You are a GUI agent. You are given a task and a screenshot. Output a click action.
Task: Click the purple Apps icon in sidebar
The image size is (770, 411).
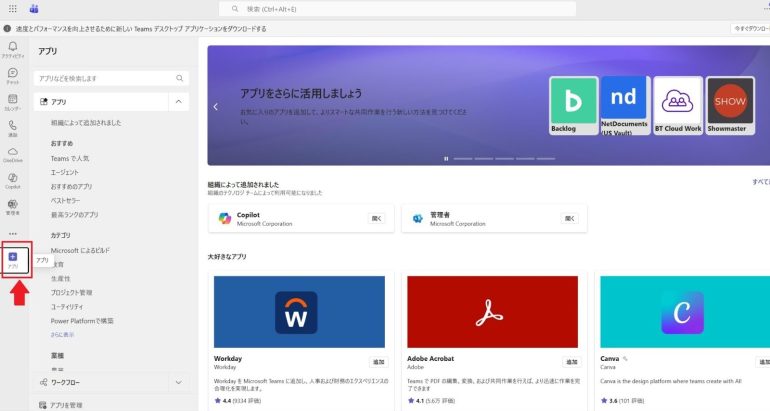(13, 259)
